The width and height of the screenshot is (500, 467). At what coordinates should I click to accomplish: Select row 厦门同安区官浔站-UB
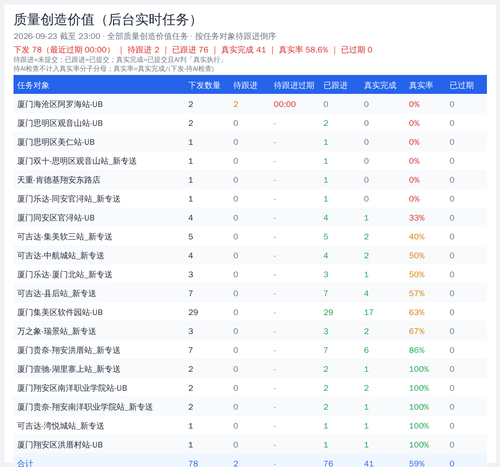click(250, 218)
